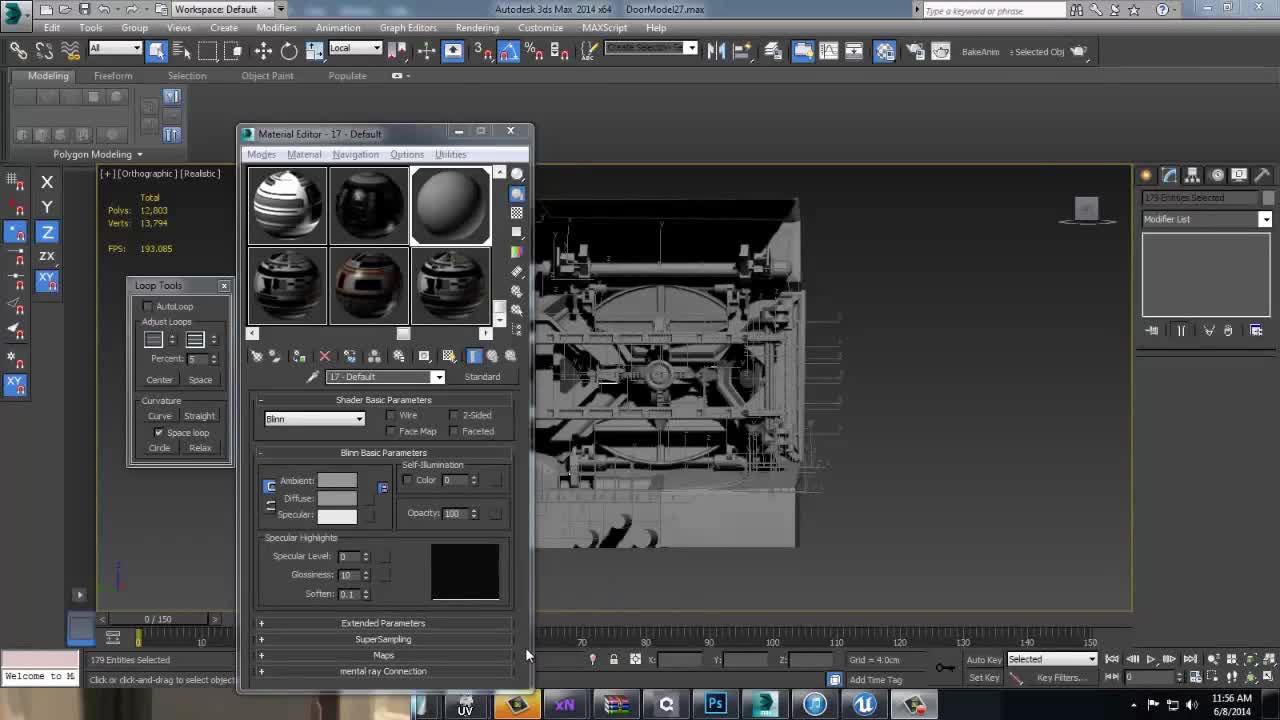Screen dimensions: 1280x720
Task: Open the Rendering menu
Action: point(477,28)
